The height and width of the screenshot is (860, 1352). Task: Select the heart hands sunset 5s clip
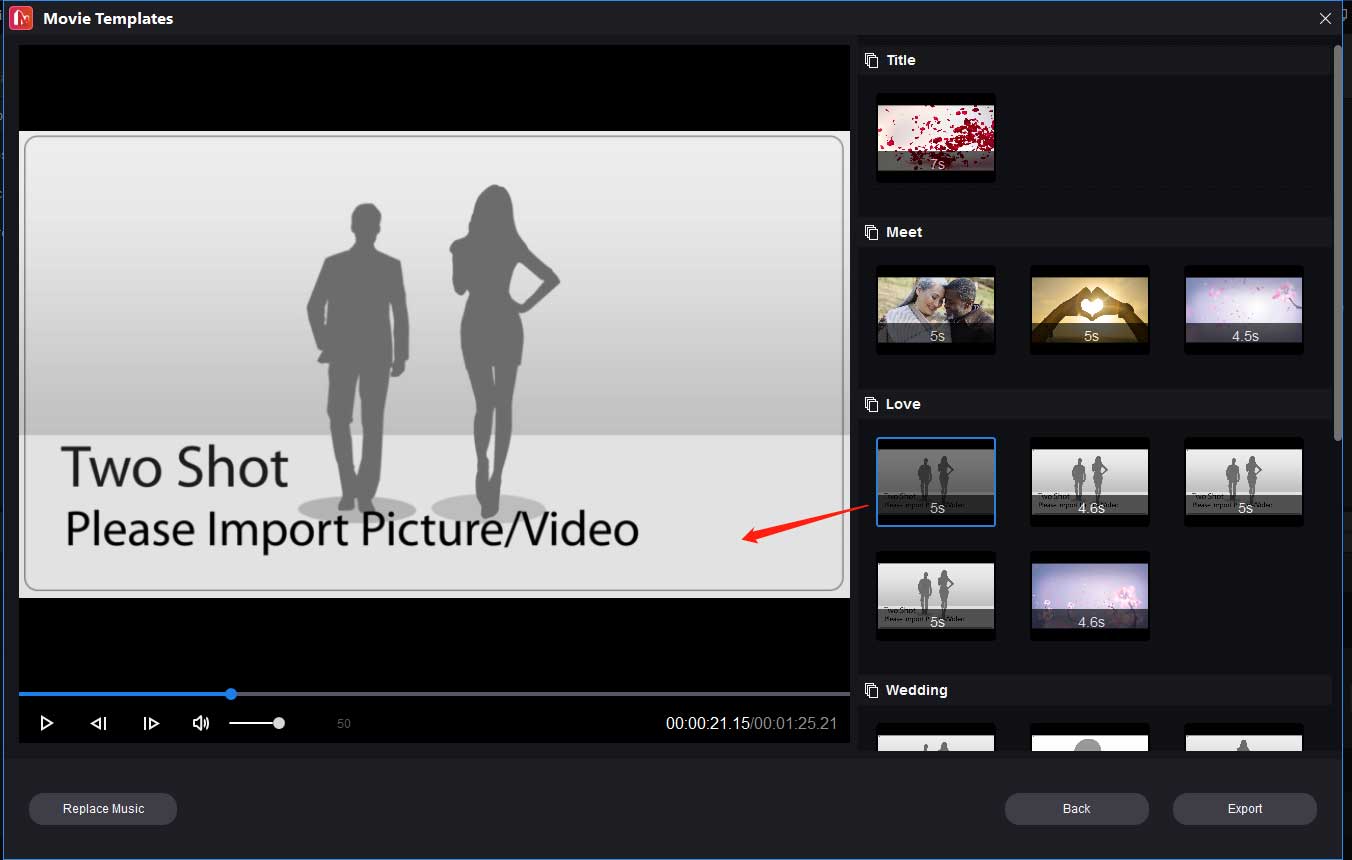[1090, 310]
